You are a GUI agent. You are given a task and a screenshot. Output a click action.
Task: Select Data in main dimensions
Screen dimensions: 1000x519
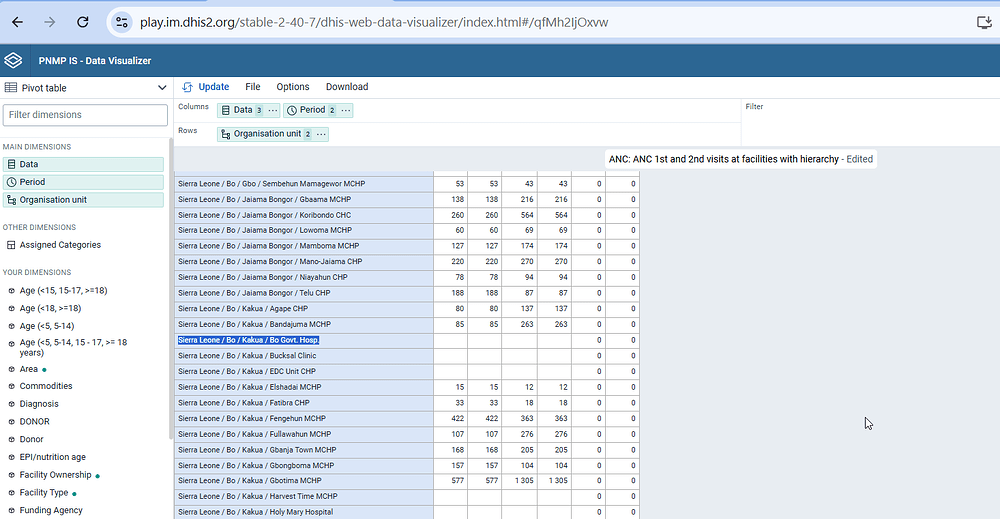pos(83,164)
